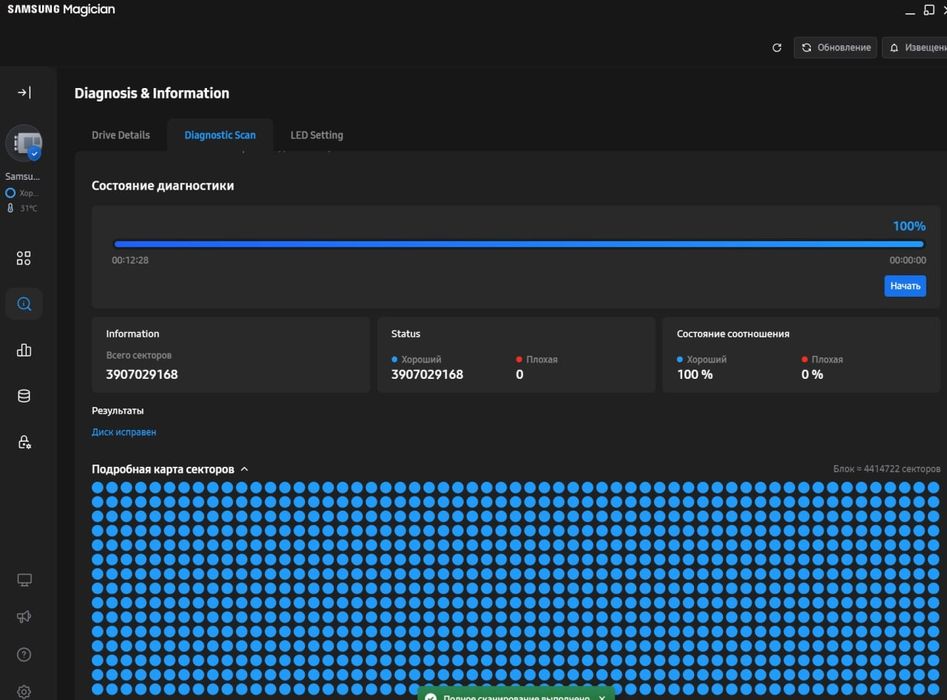Screen dimensions: 947x700
Task: Expand the sidebar with the arrow icon
Action: [x=24, y=92]
